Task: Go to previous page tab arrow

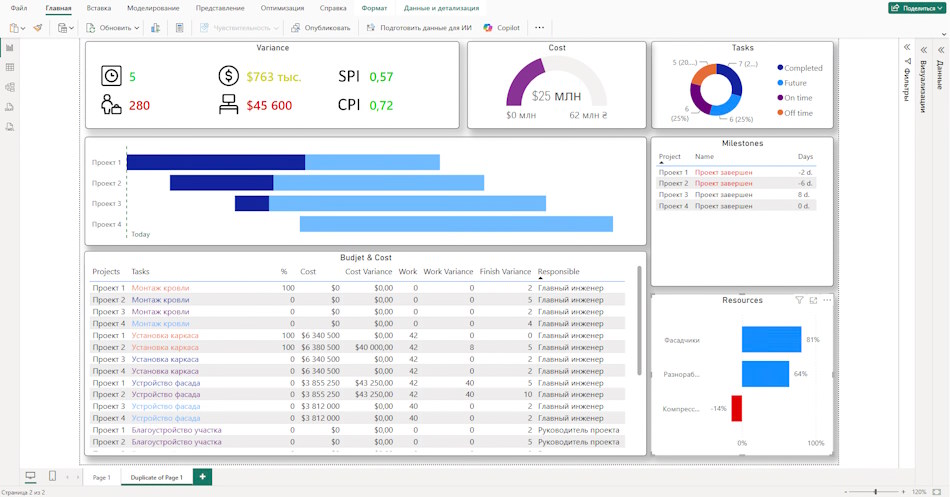Action: [67, 477]
